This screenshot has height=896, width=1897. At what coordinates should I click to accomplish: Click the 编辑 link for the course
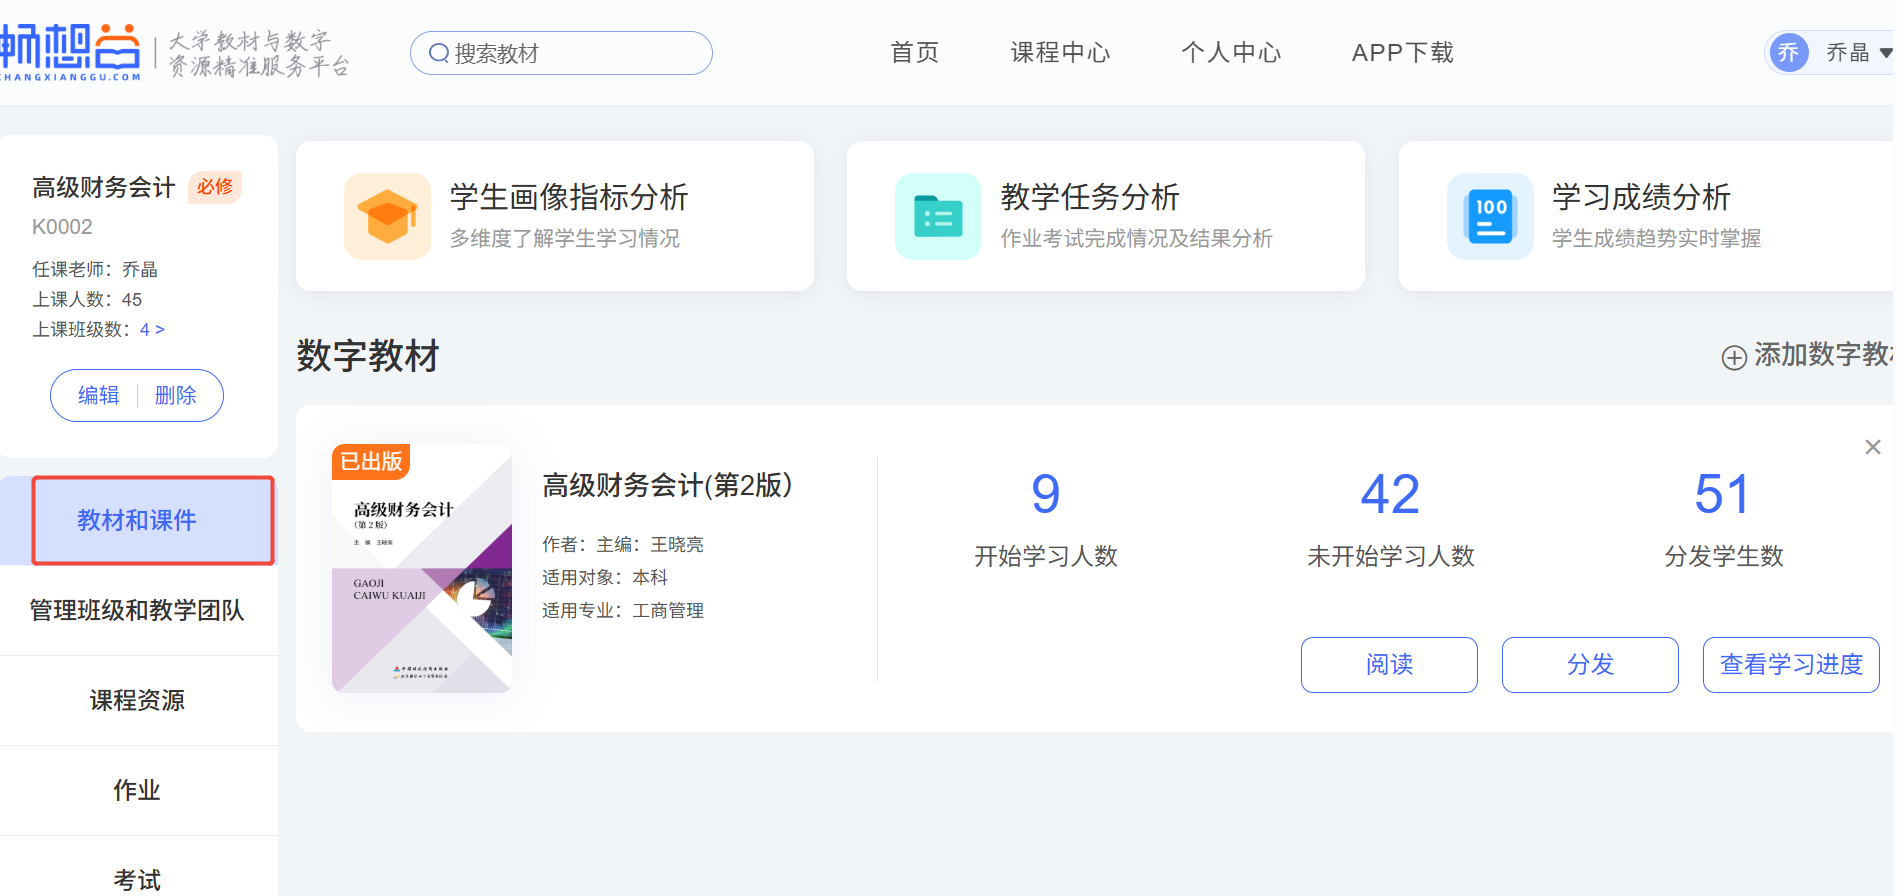(x=98, y=396)
